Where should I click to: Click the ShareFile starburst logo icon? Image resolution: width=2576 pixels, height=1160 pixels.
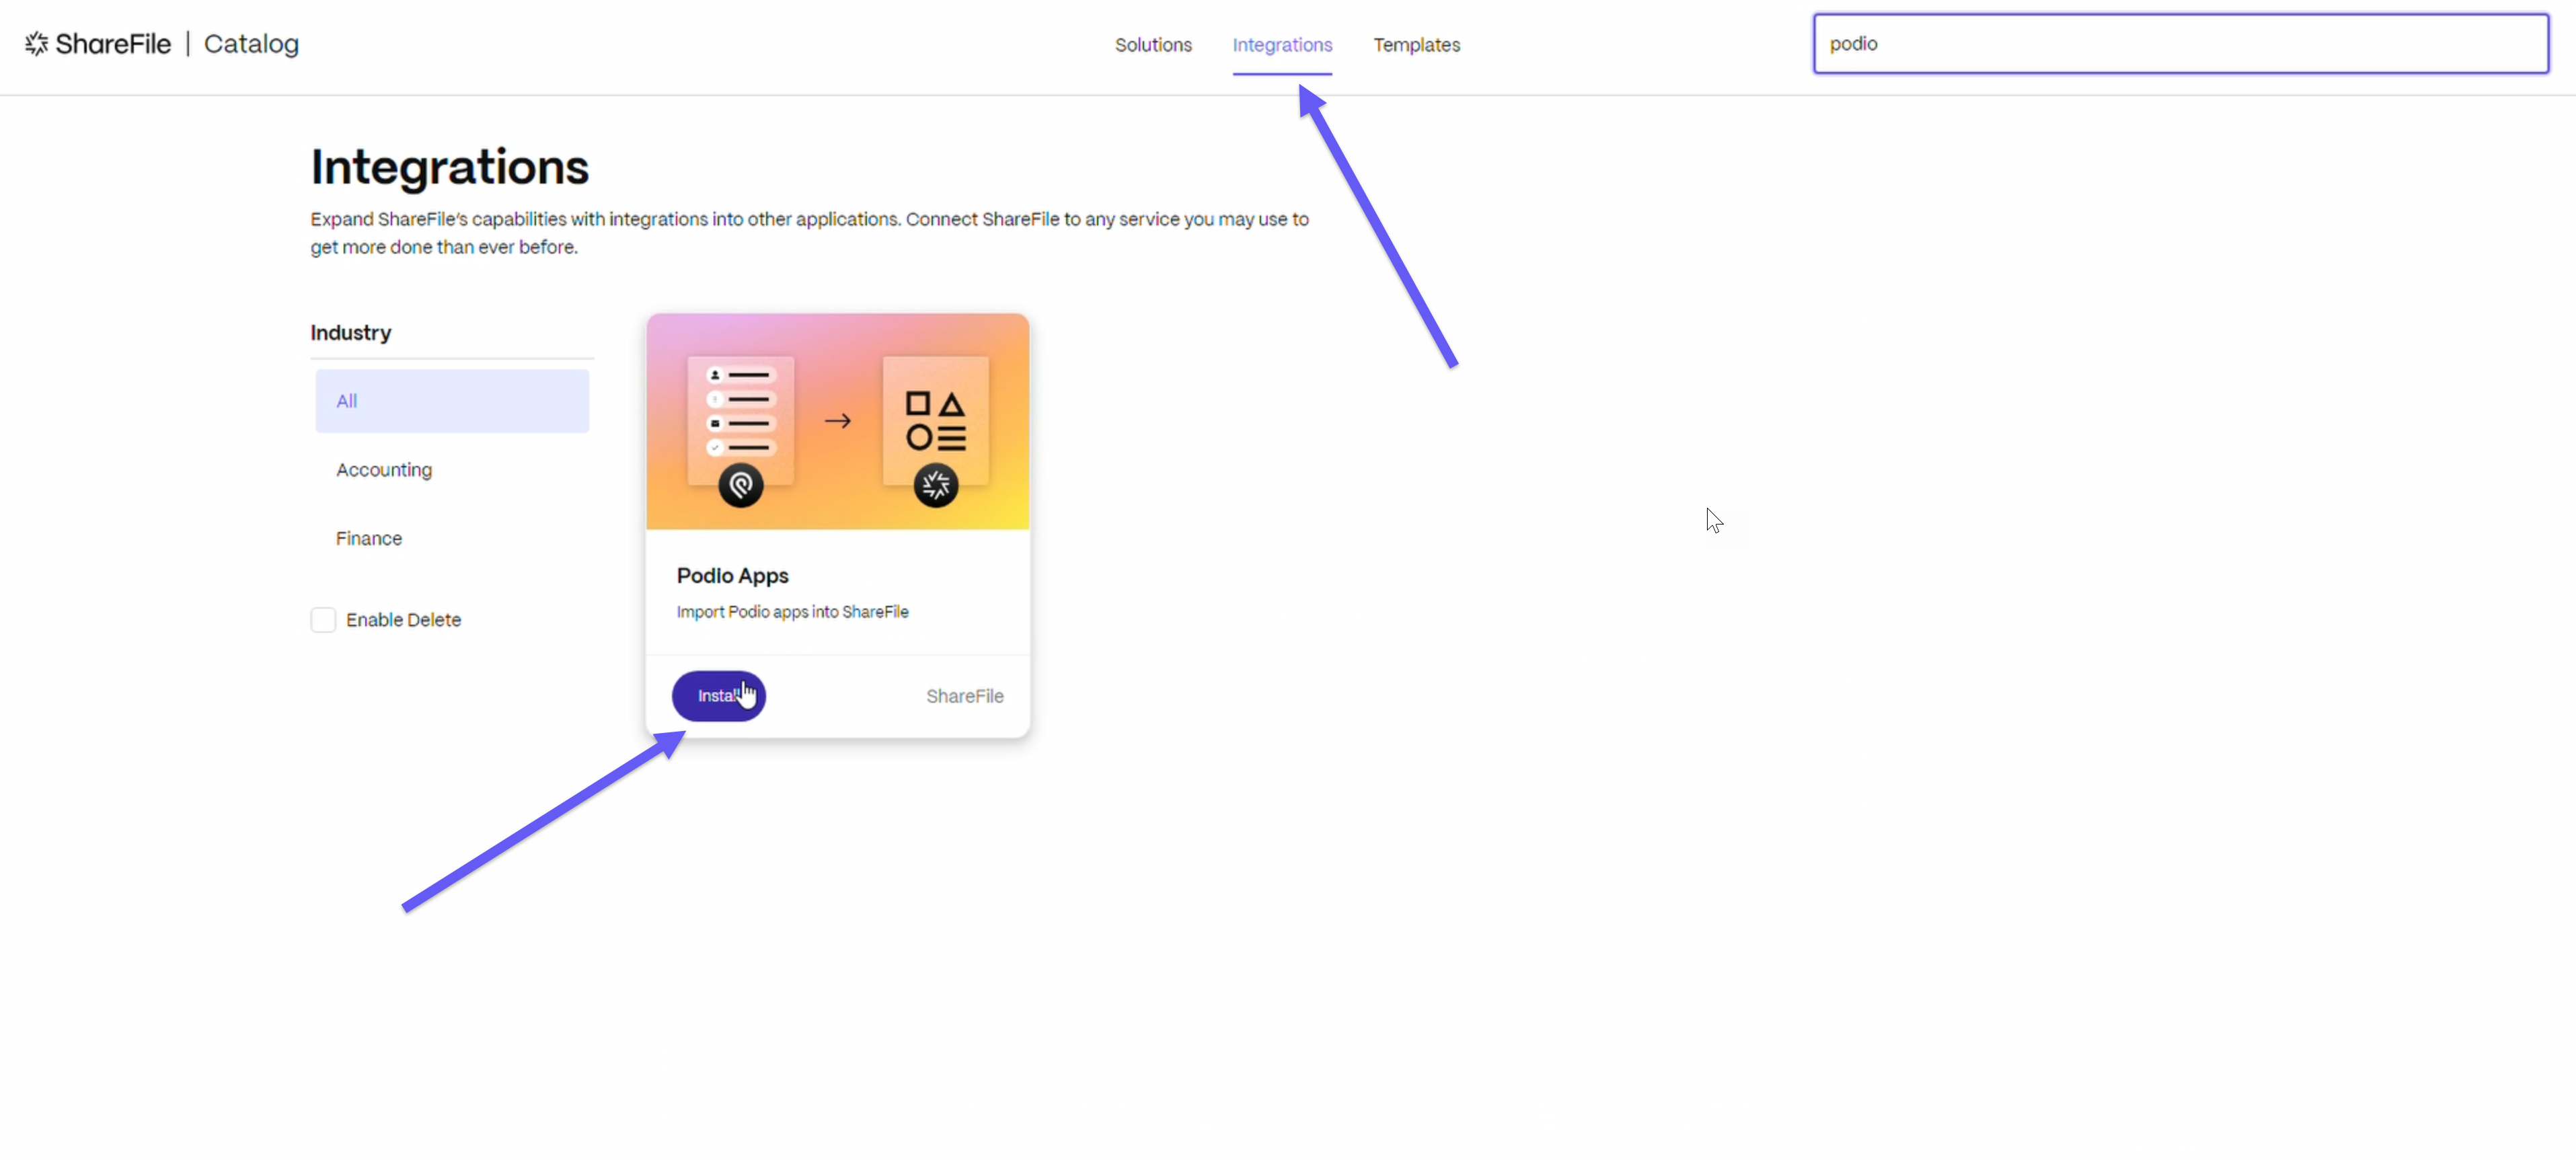pos(37,43)
